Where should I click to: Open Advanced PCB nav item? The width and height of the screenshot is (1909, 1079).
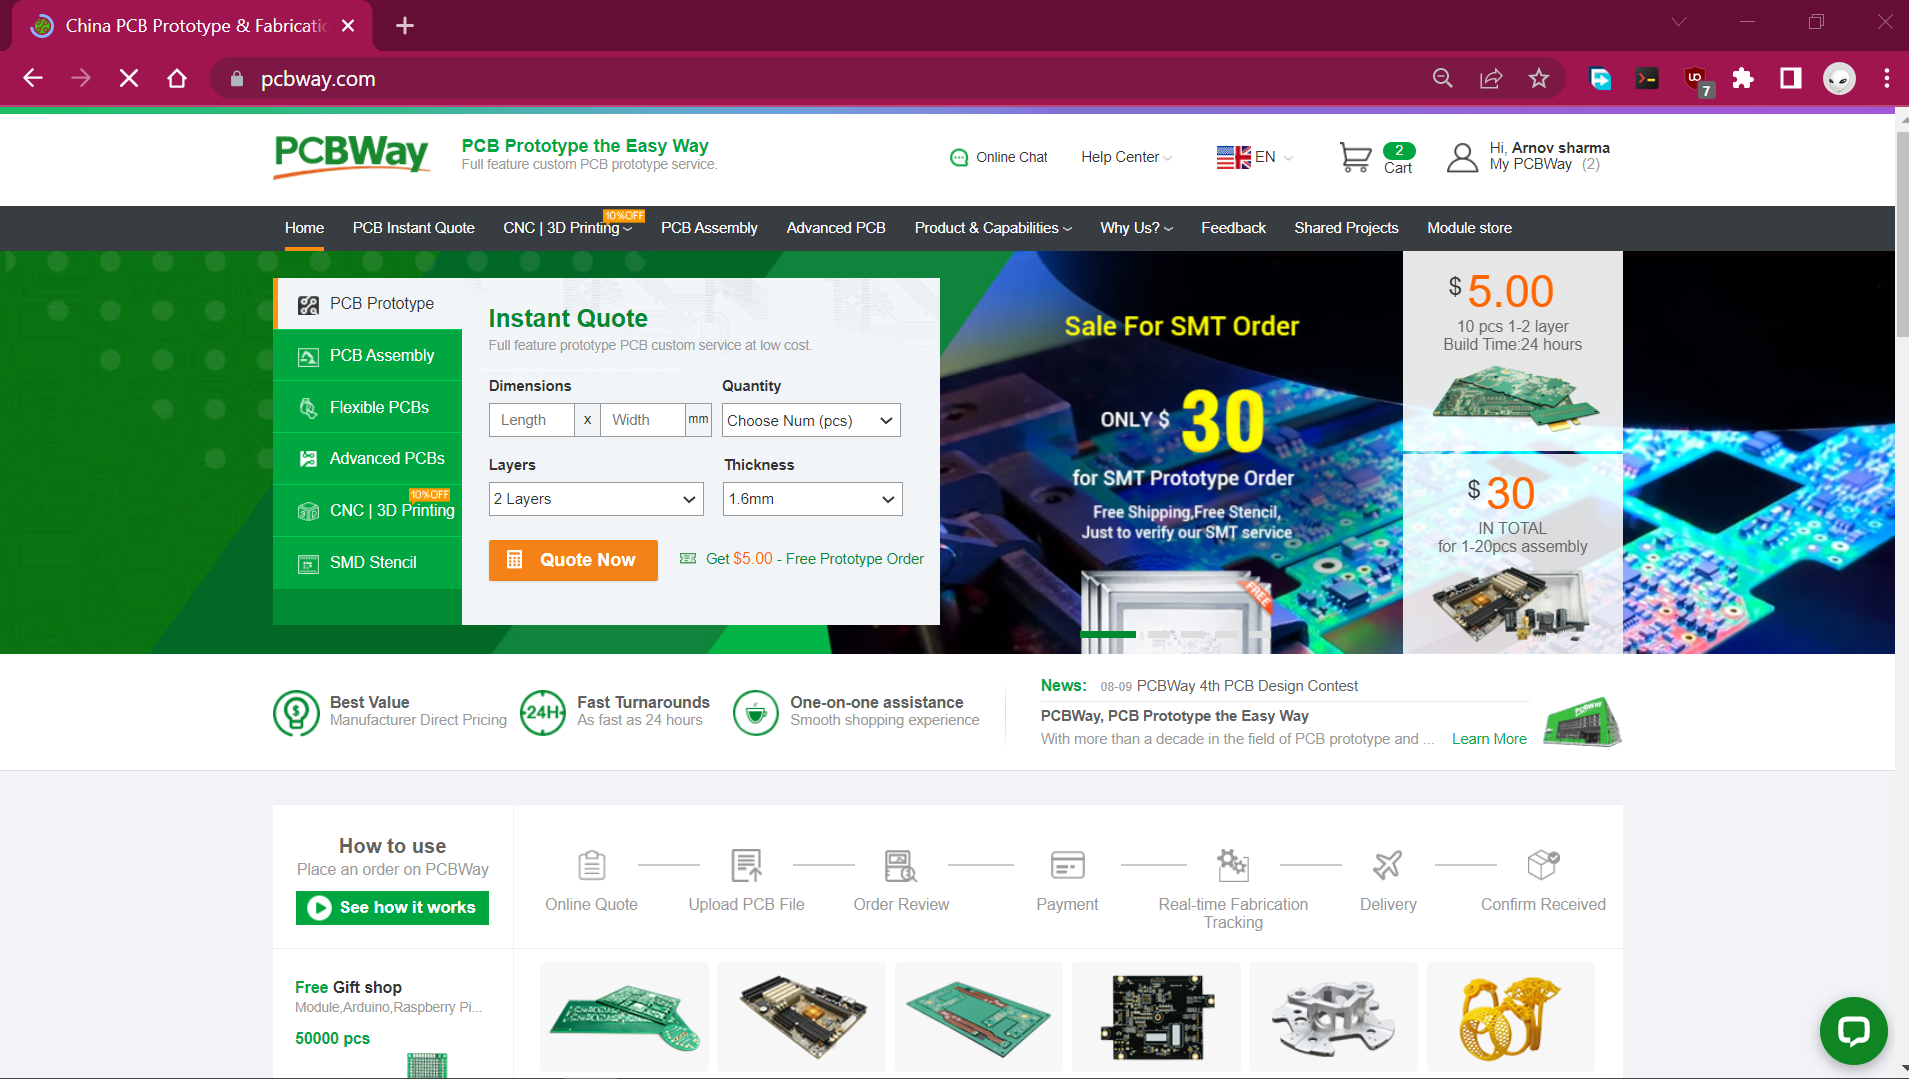click(836, 228)
